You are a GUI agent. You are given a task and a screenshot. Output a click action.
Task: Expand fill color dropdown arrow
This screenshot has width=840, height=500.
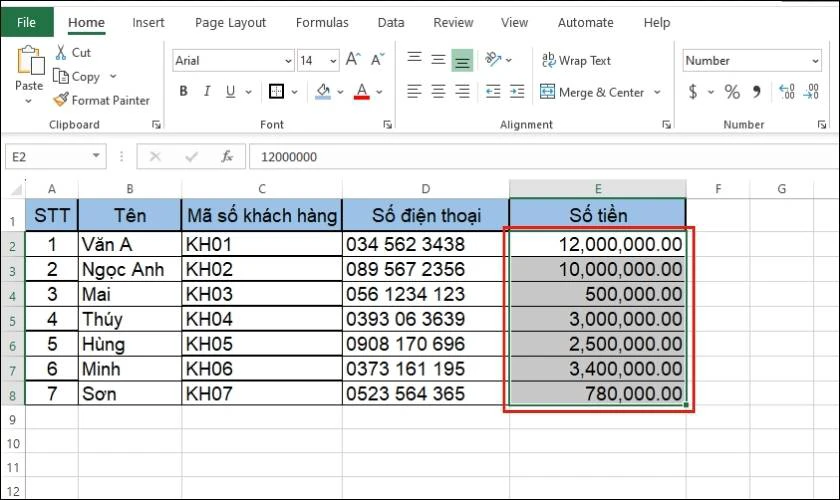pyautogui.click(x=340, y=92)
